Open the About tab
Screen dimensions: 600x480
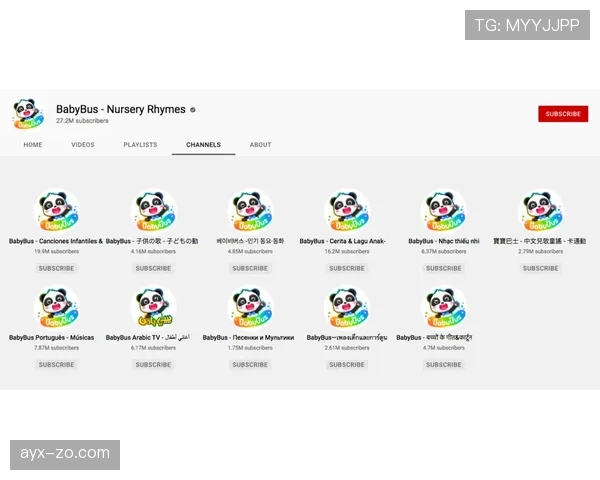pos(260,145)
